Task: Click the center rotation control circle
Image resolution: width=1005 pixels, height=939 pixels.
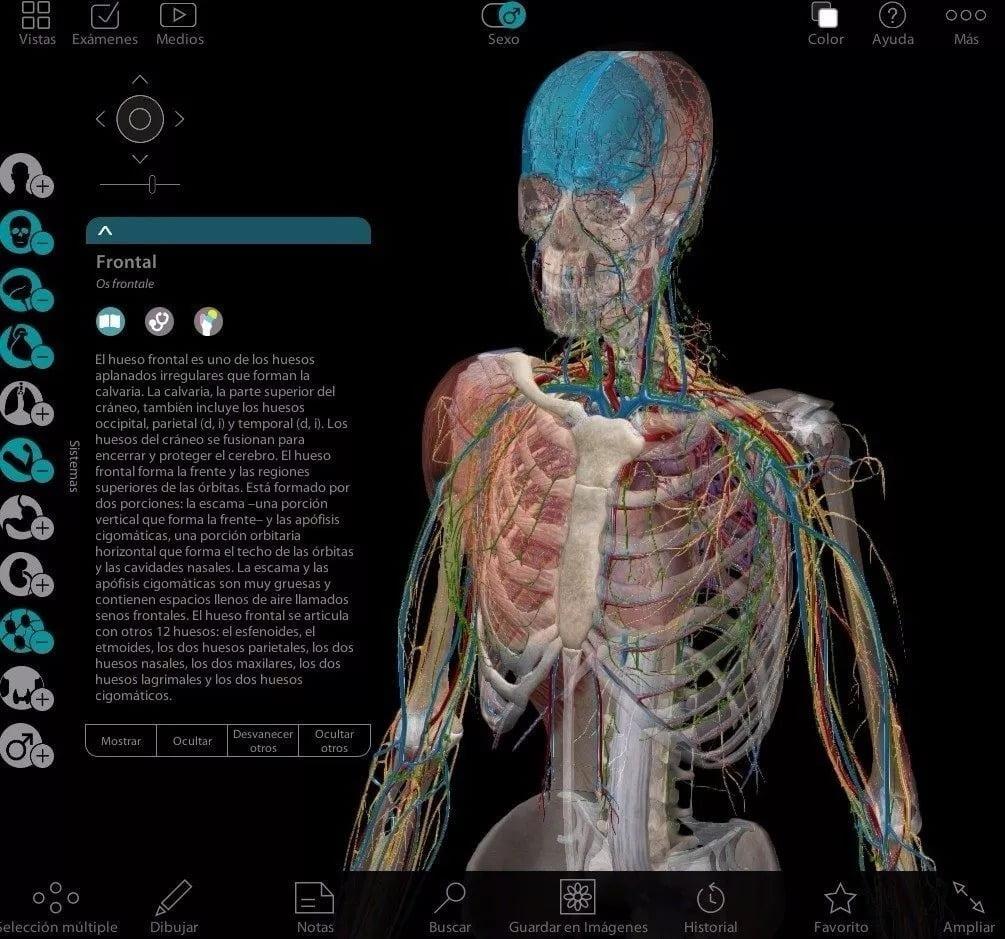Action: coord(140,120)
